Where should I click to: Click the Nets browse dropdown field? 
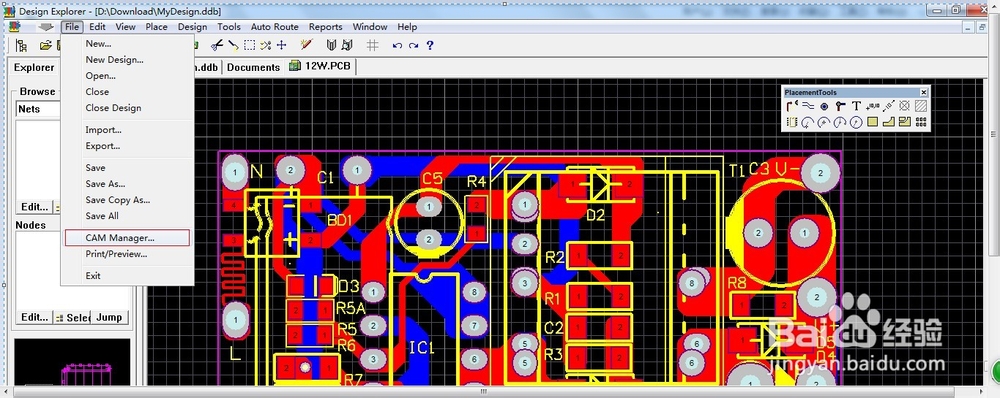(x=37, y=109)
